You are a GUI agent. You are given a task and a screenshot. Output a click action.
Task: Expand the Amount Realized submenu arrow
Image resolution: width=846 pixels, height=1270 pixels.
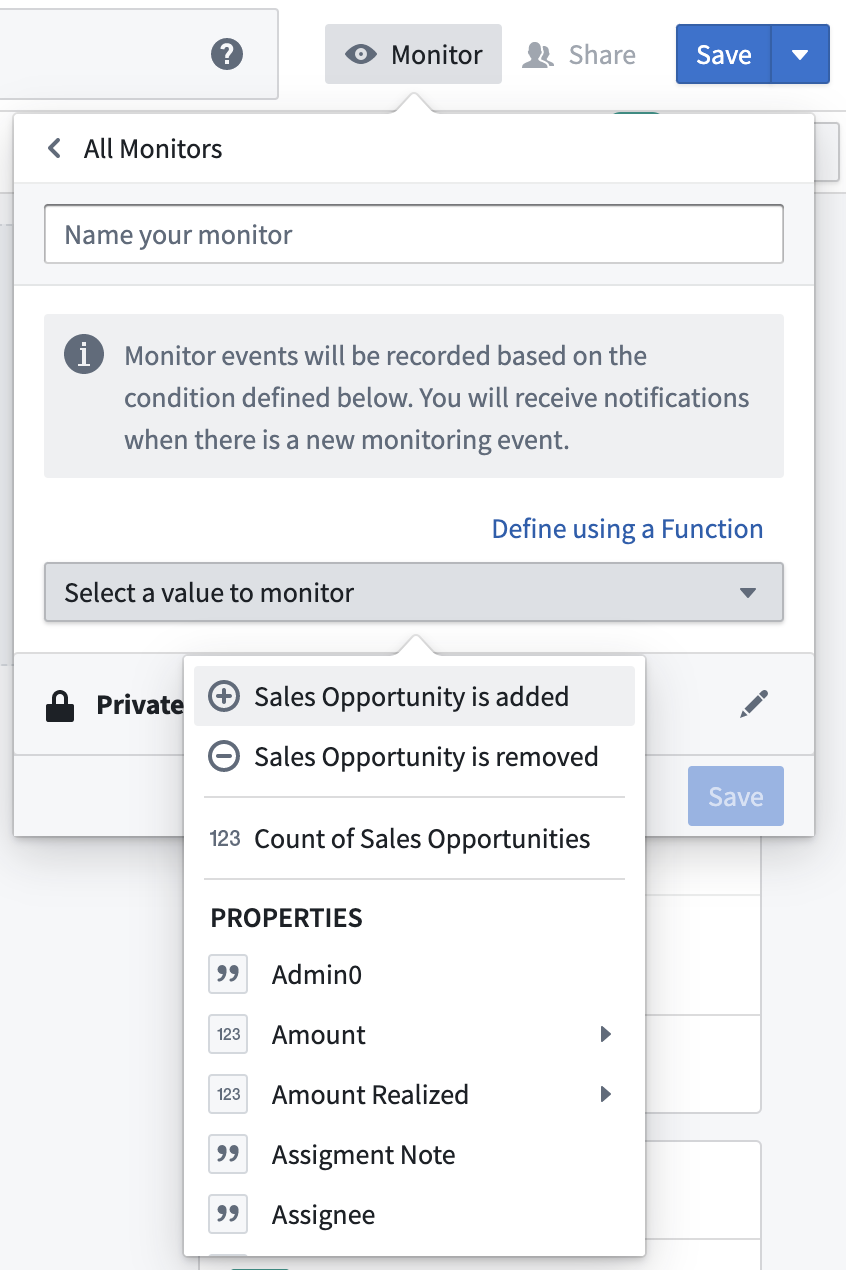click(606, 1094)
